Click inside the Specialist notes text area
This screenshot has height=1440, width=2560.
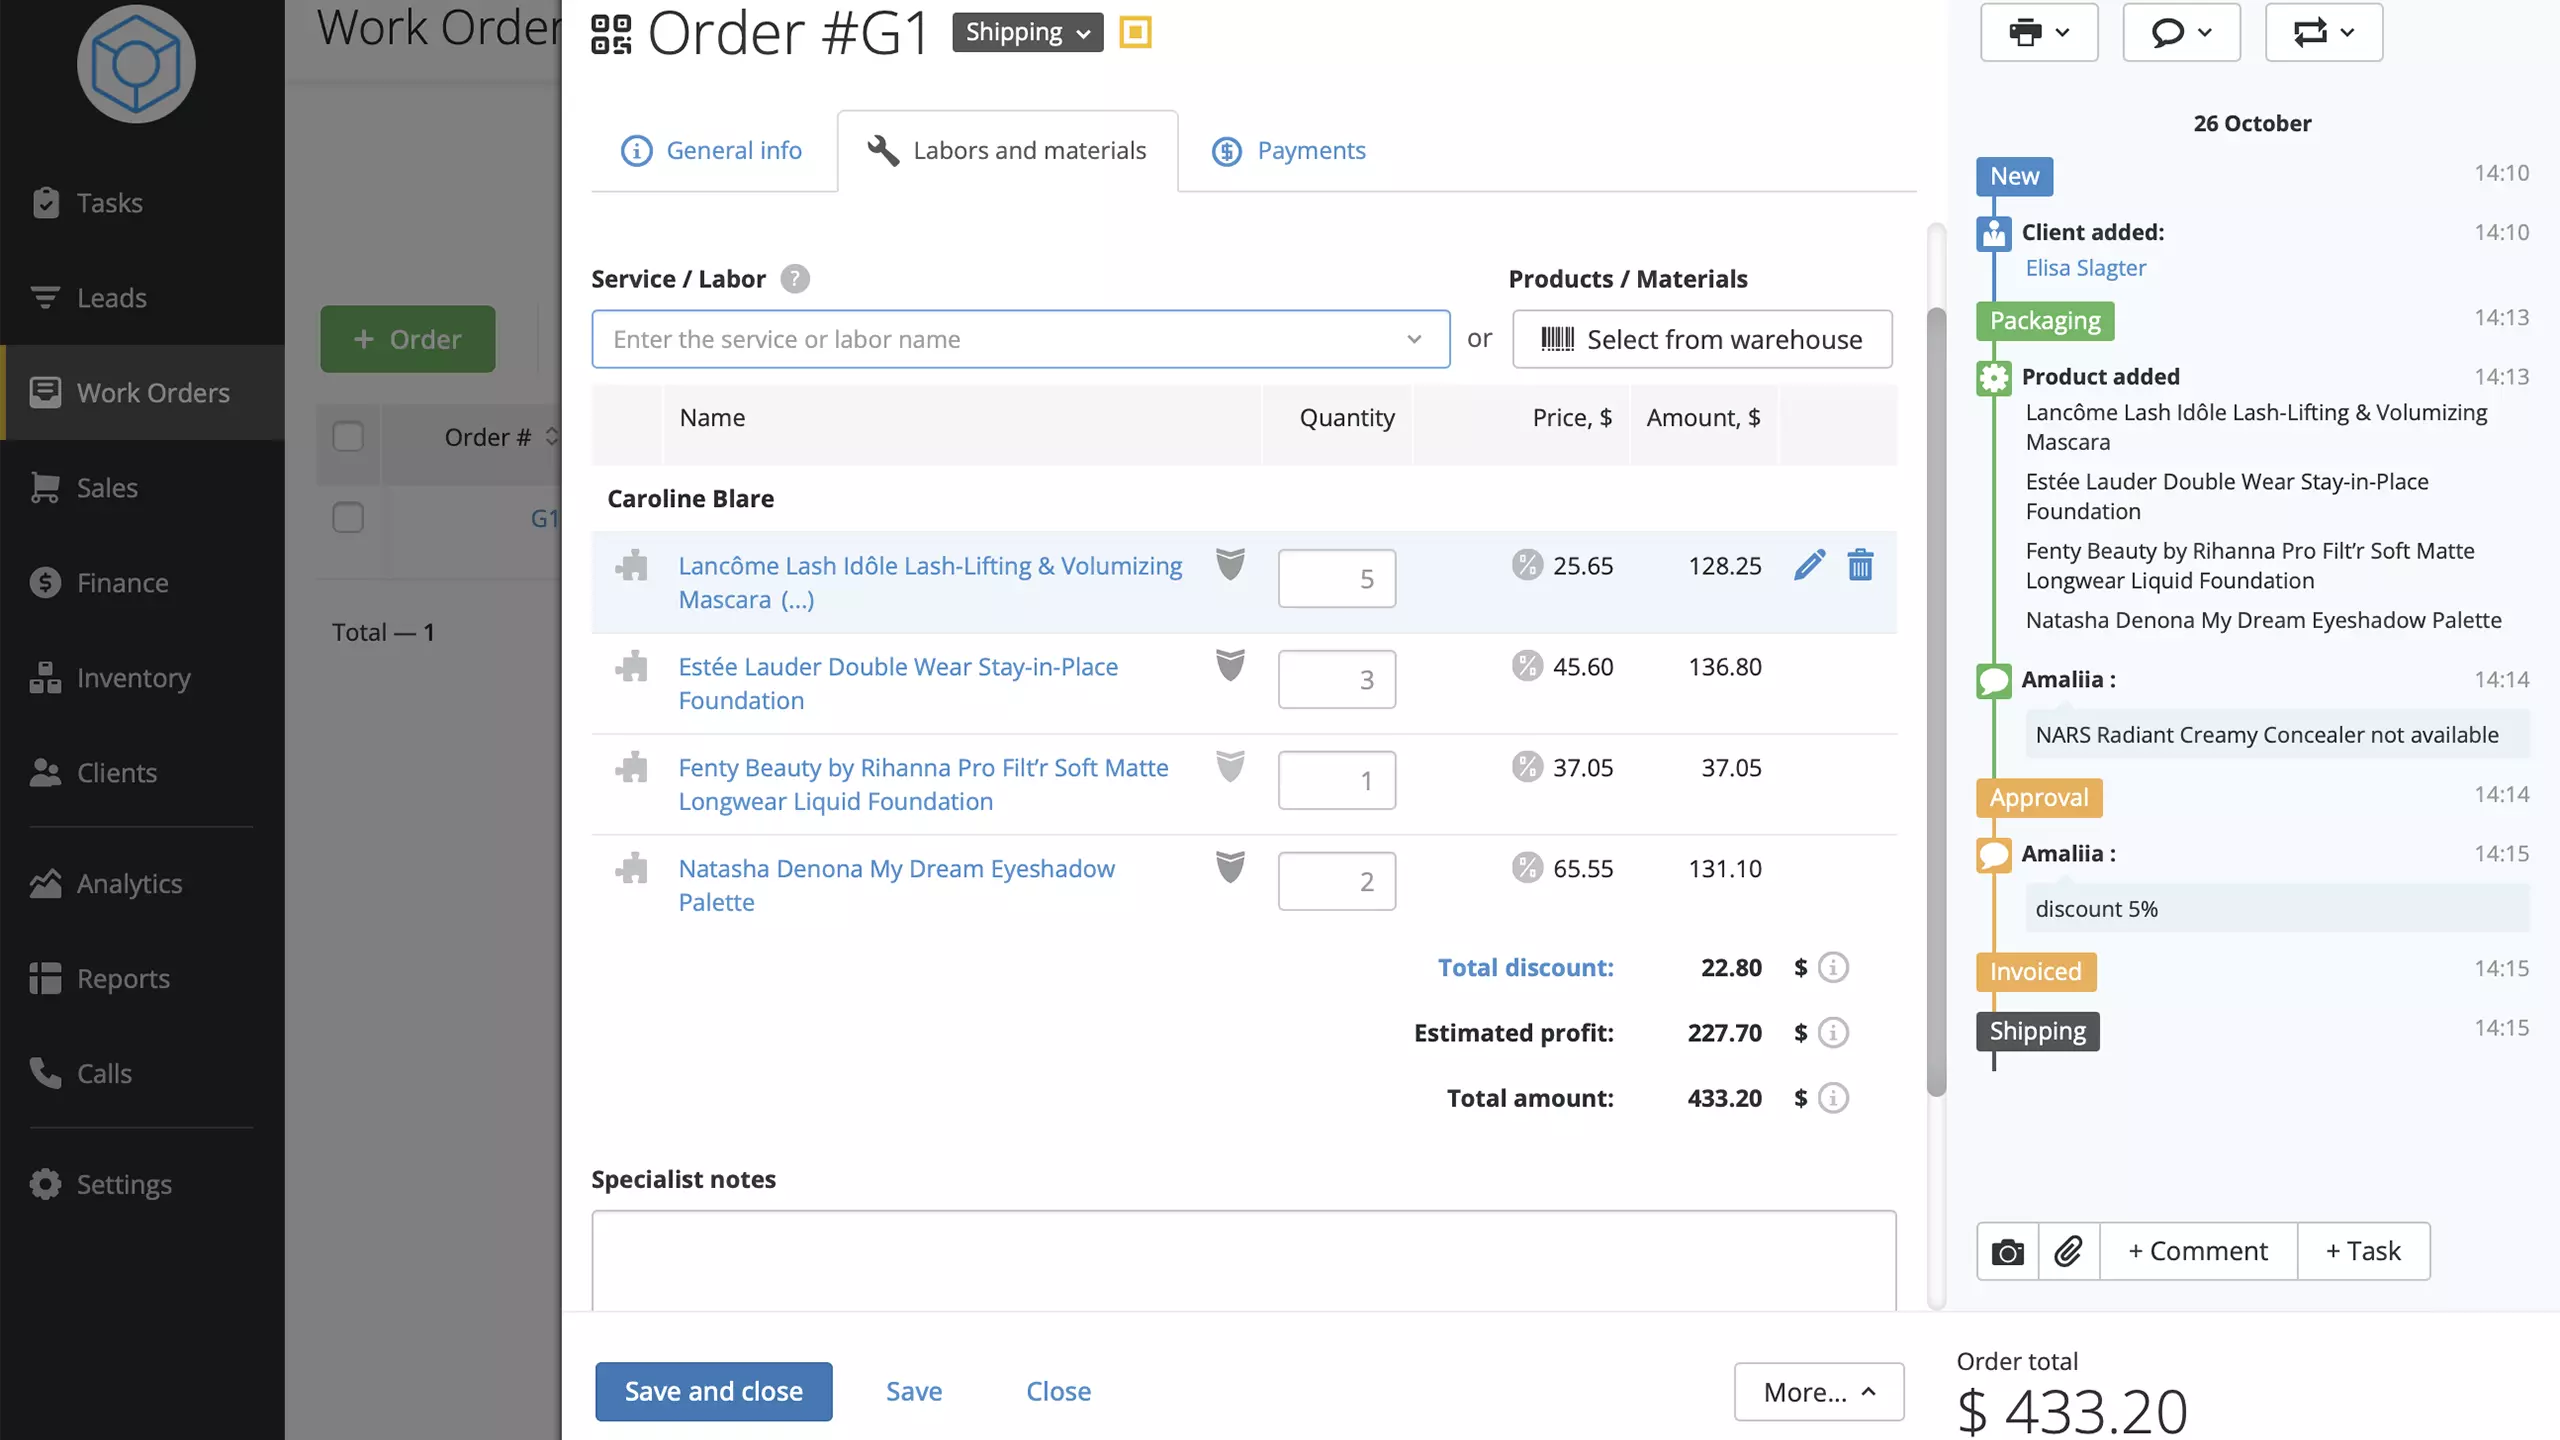coord(1243,1260)
